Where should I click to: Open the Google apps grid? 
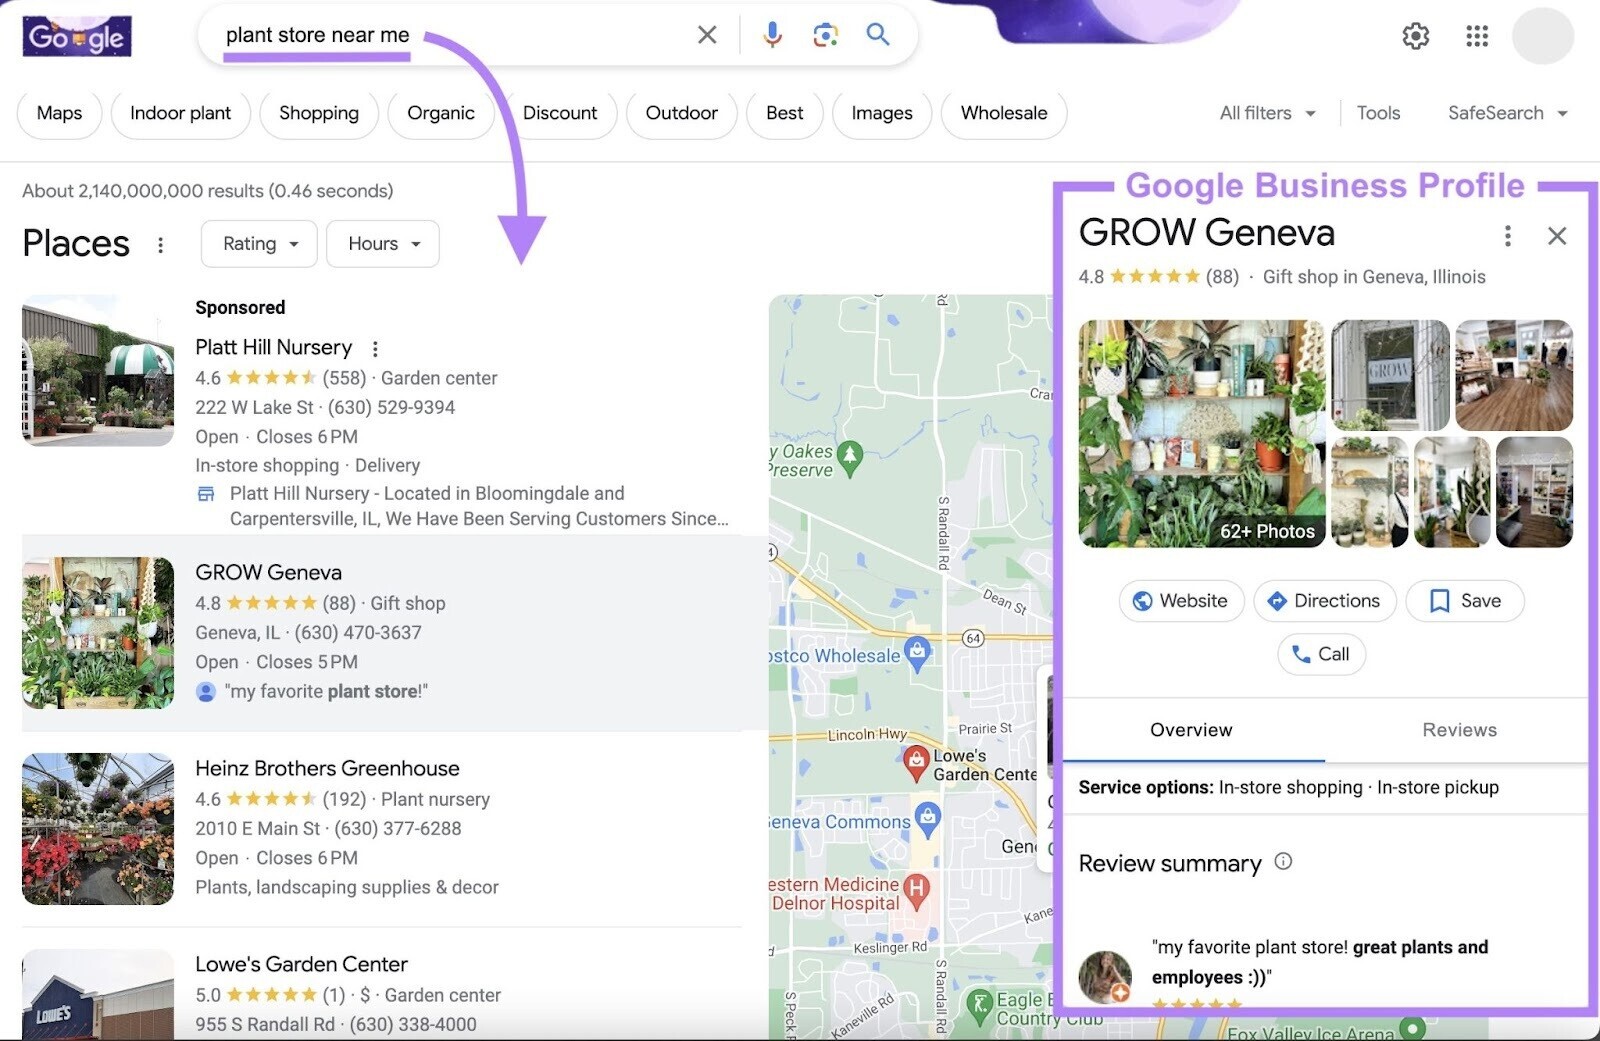1477,36
